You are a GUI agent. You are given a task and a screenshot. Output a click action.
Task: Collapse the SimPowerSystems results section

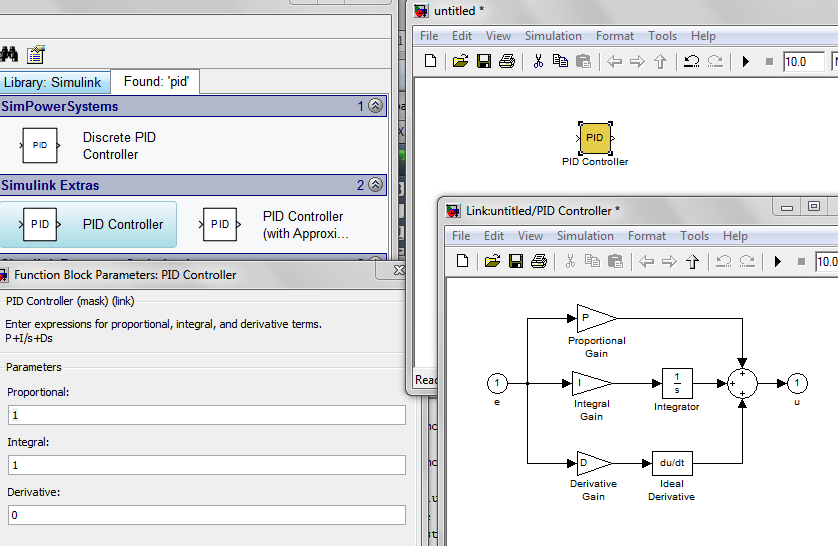coord(376,106)
